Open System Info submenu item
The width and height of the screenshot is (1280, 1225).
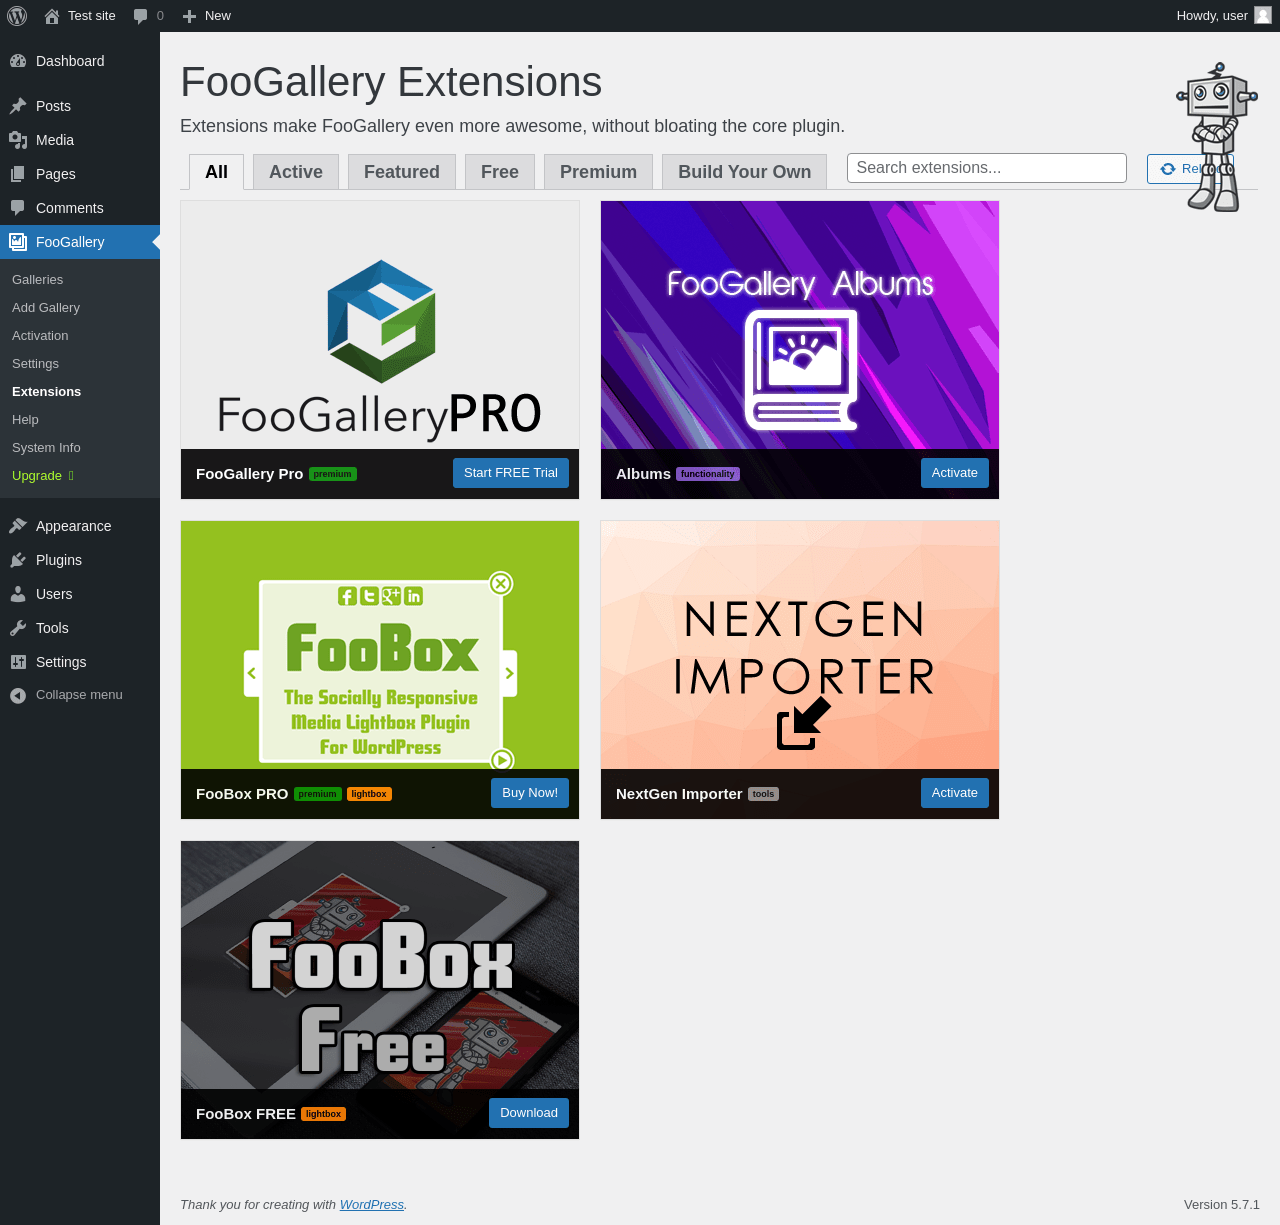(x=46, y=448)
